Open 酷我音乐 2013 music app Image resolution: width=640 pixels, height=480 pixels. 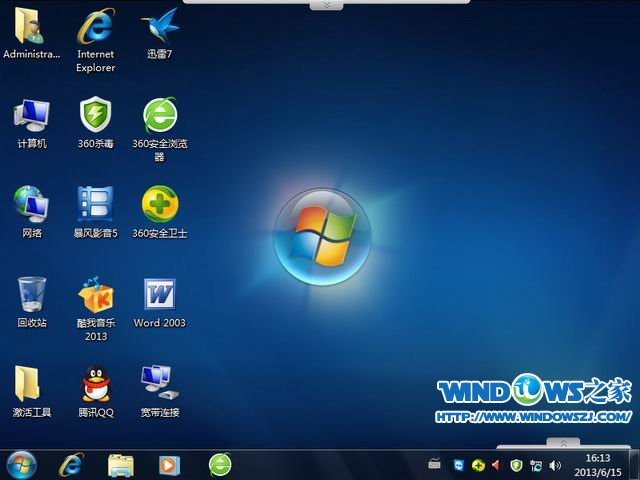click(x=96, y=294)
